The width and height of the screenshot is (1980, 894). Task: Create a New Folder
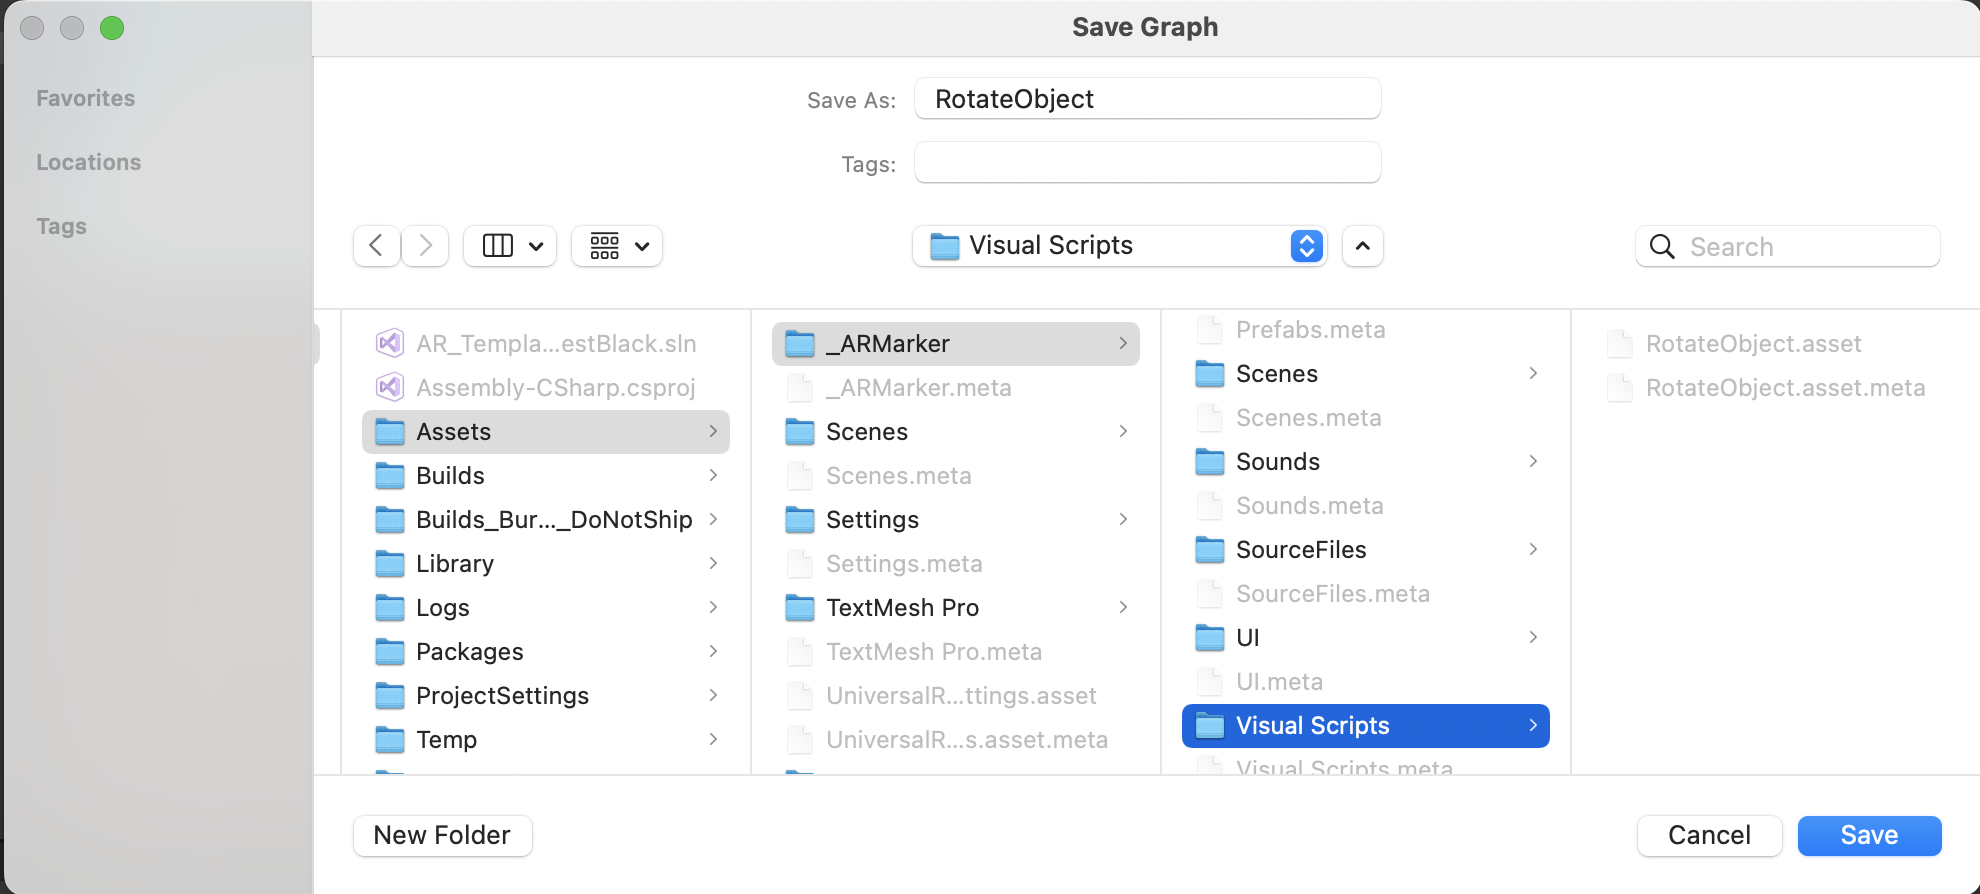point(442,835)
